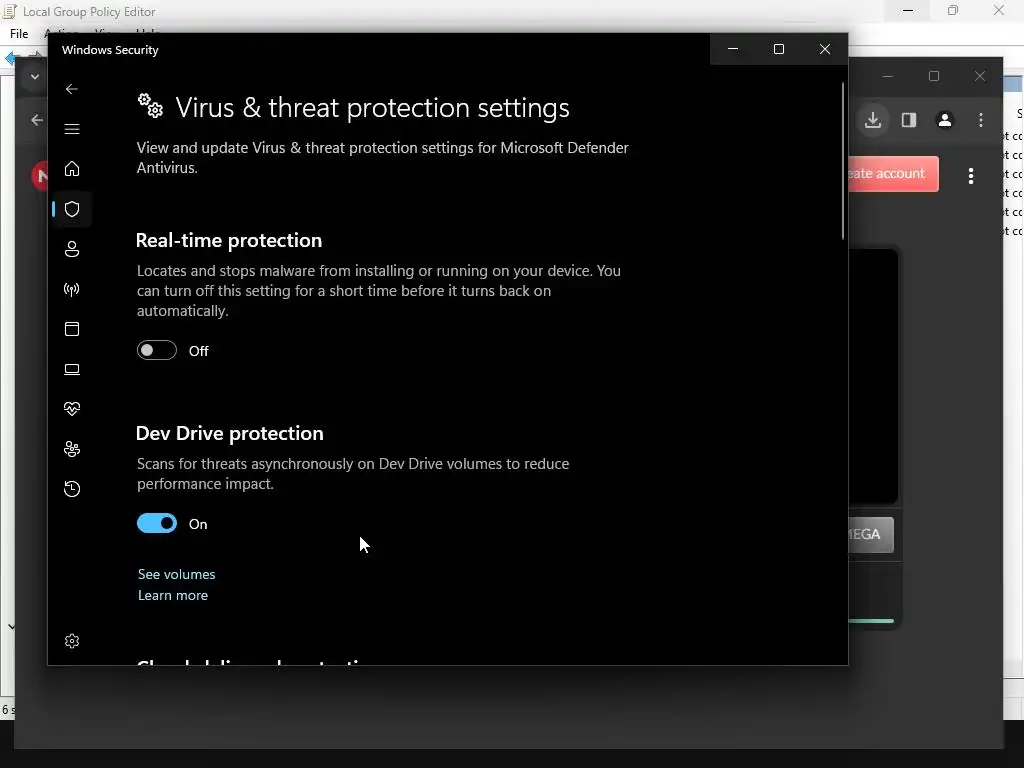This screenshot has width=1024, height=768.
Task: Open Family options icon in sidebar
Action: (x=72, y=449)
